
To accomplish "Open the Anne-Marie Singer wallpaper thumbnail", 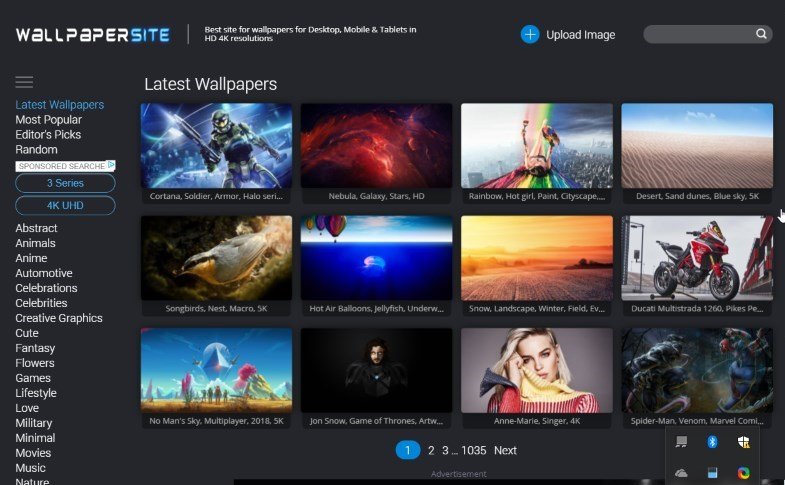I will (x=537, y=370).
